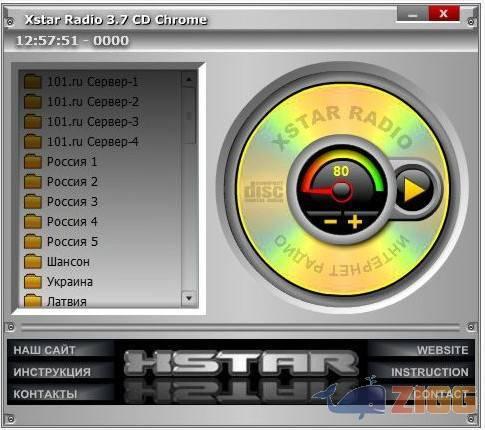Select the 'Россия 4' list label
Screen dimensions: 485x430
point(72,222)
